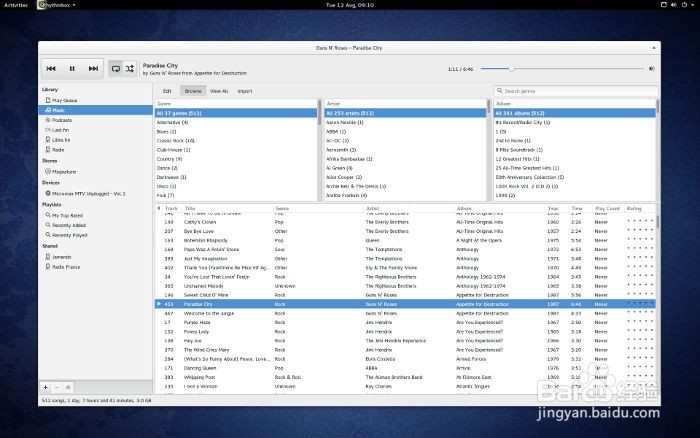
Task: Select Darkwave (1) genre
Action: [x=236, y=177]
